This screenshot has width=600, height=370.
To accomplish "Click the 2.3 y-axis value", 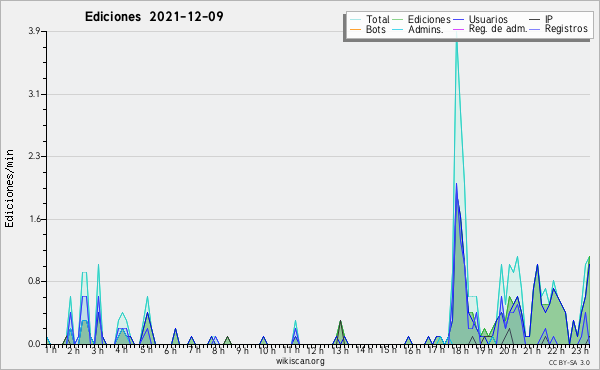I will [x=35, y=156].
